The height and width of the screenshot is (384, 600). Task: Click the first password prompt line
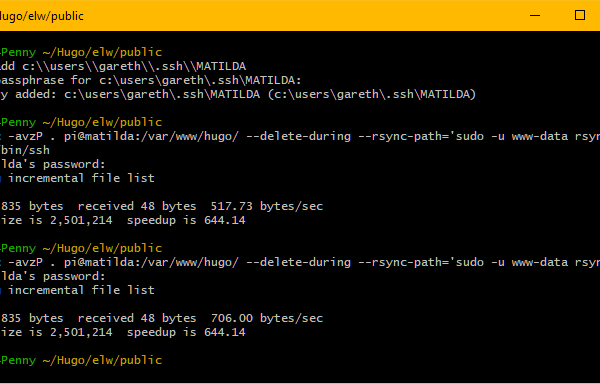pyautogui.click(x=52, y=164)
